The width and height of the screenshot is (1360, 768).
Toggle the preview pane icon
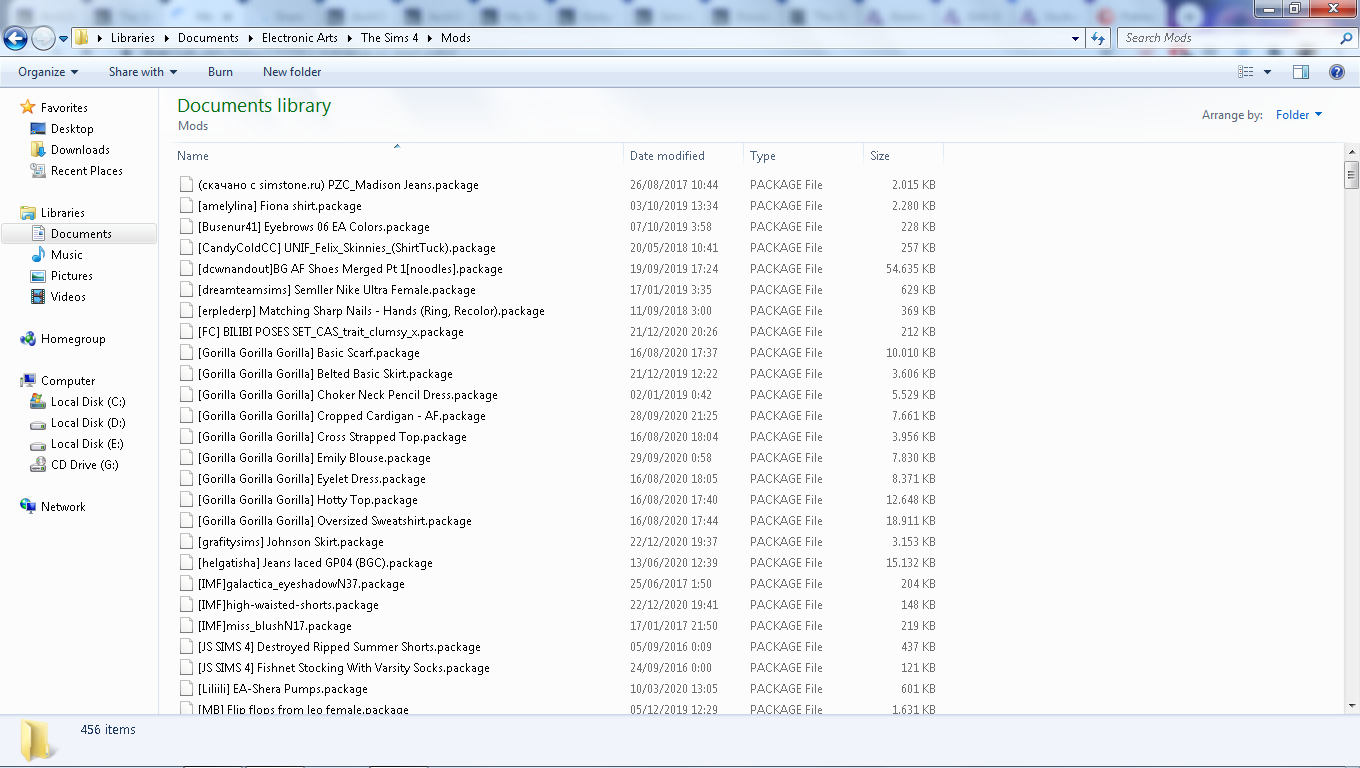(1300, 72)
